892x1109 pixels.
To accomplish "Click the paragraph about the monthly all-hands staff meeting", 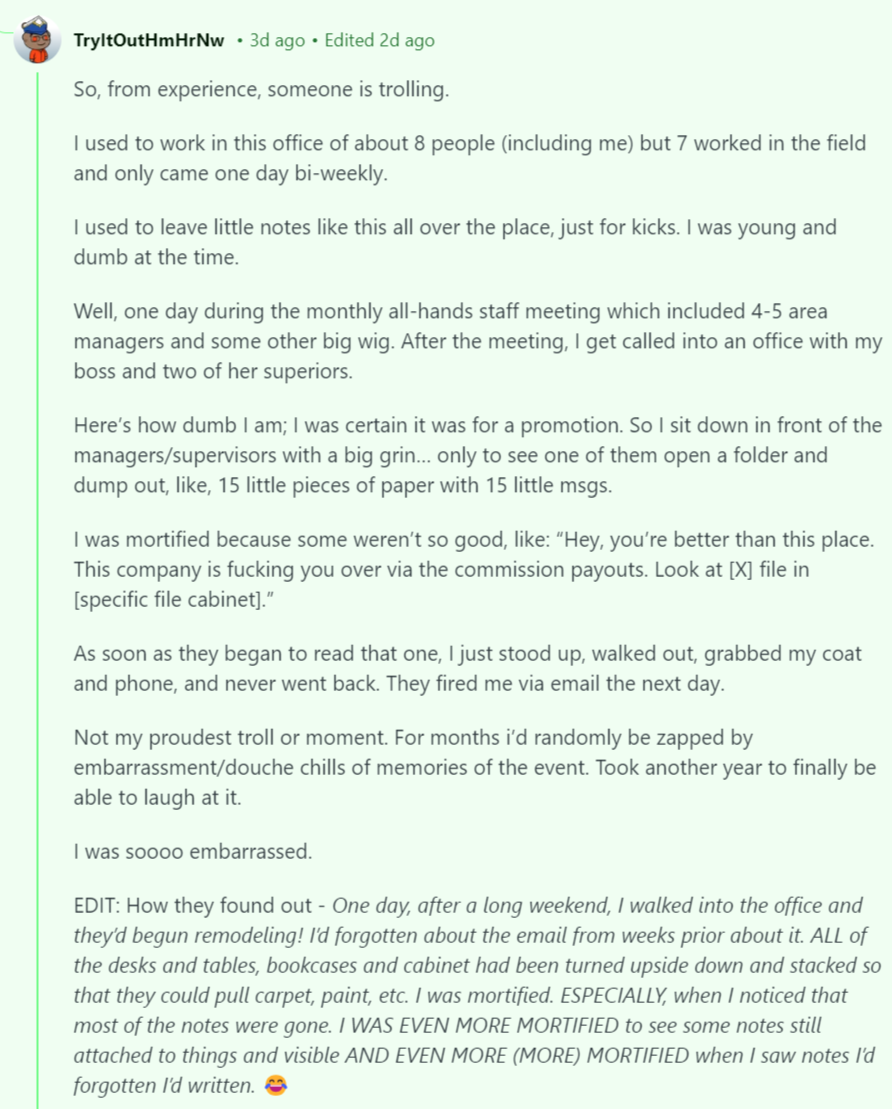I will [x=477, y=341].
